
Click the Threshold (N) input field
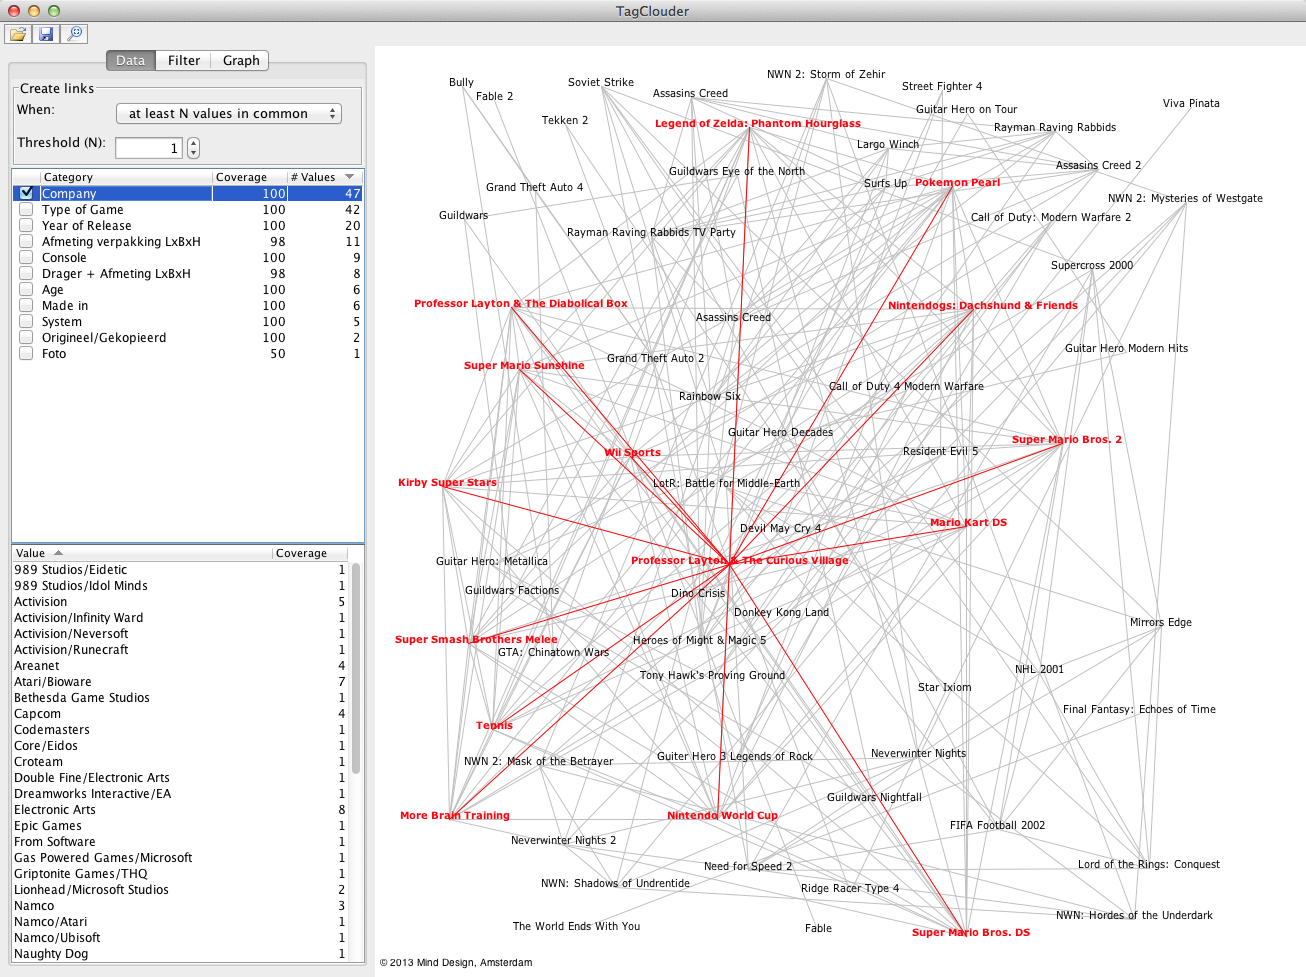click(148, 148)
